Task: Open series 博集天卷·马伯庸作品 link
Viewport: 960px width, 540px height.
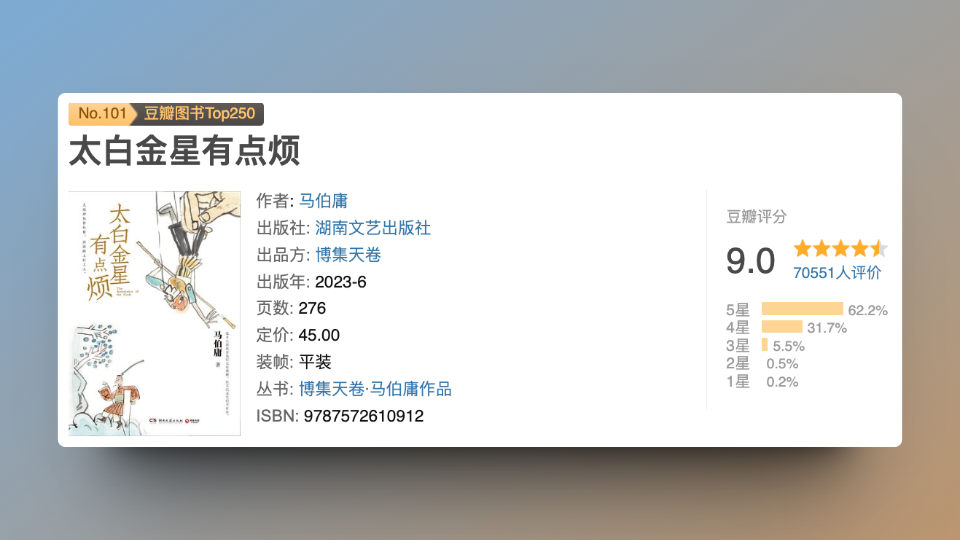Action: pyautogui.click(x=375, y=389)
